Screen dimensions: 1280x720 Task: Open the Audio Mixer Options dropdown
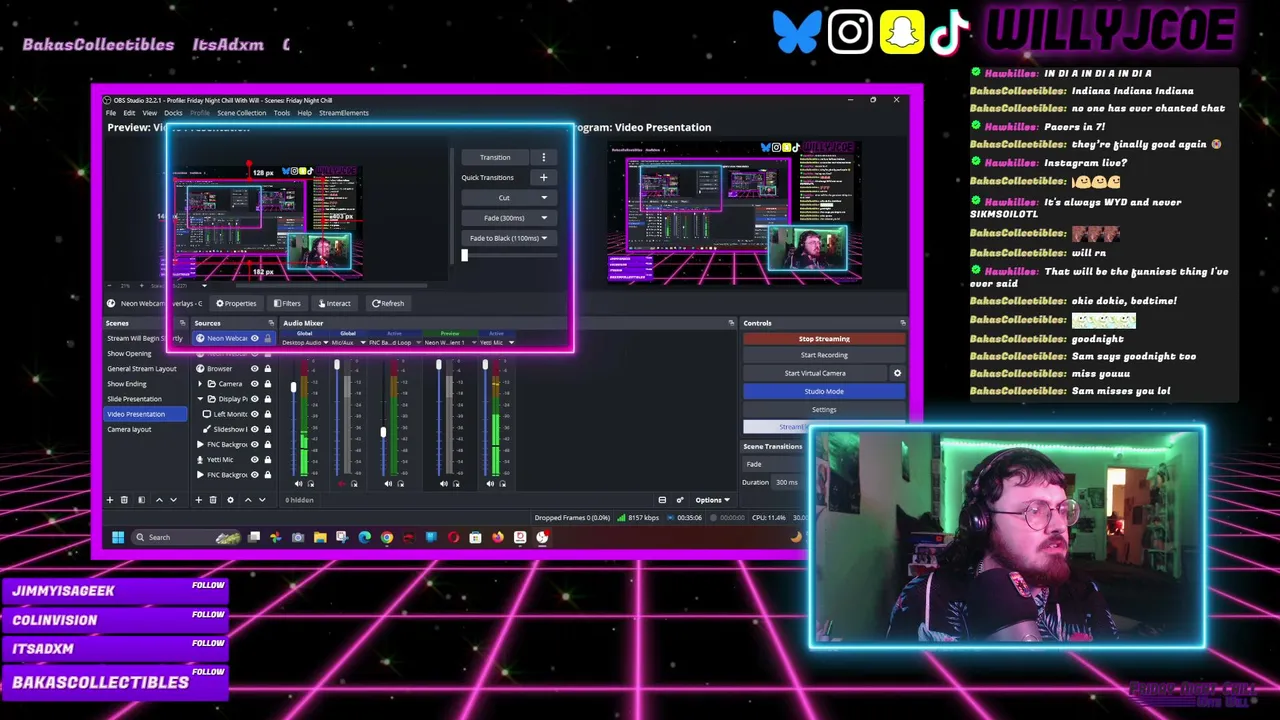pyautogui.click(x=712, y=500)
